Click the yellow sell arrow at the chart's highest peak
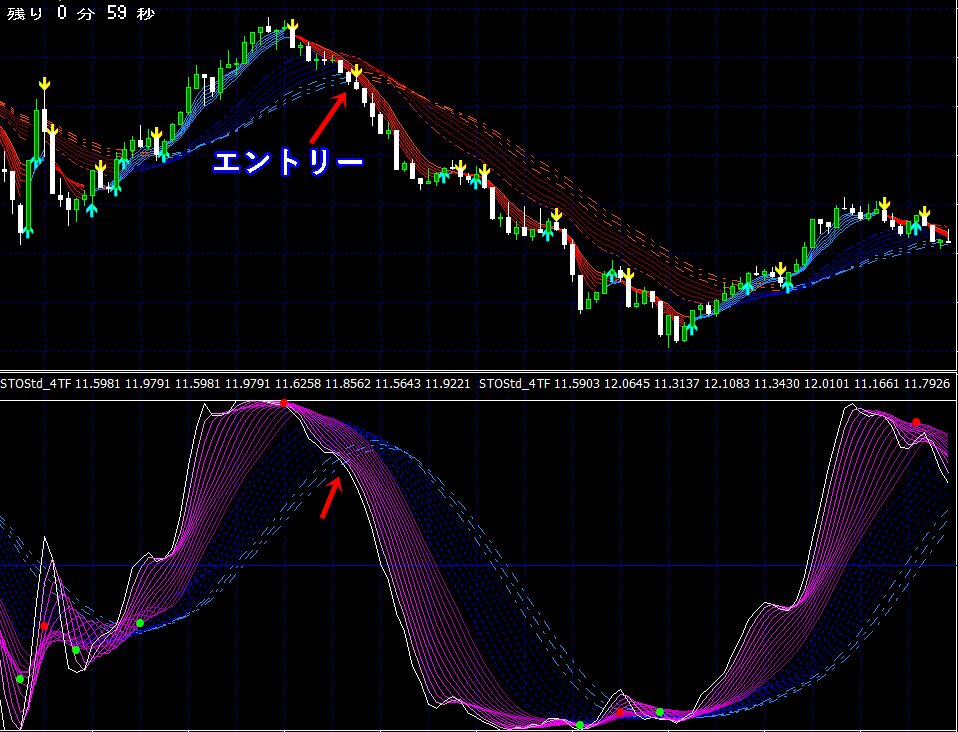This screenshot has height=732, width=958. (x=291, y=26)
